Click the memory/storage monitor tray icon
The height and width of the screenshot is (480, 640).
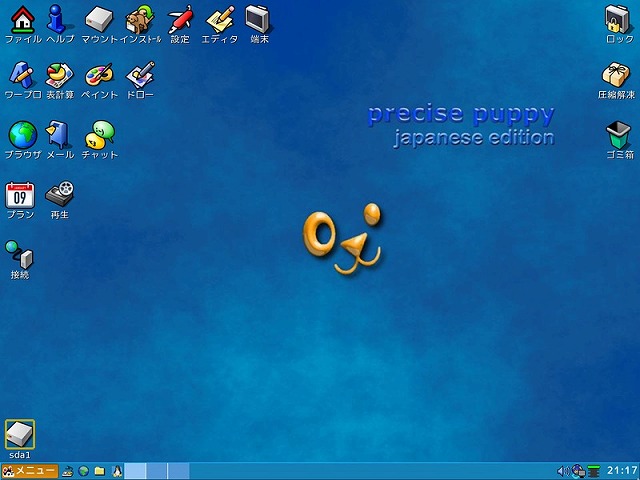pyautogui.click(x=593, y=471)
